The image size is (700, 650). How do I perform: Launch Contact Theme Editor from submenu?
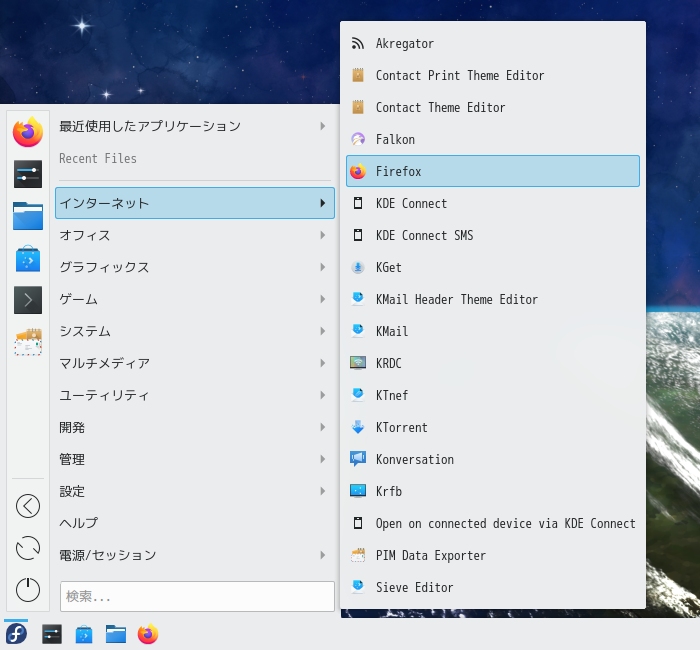[493, 108]
